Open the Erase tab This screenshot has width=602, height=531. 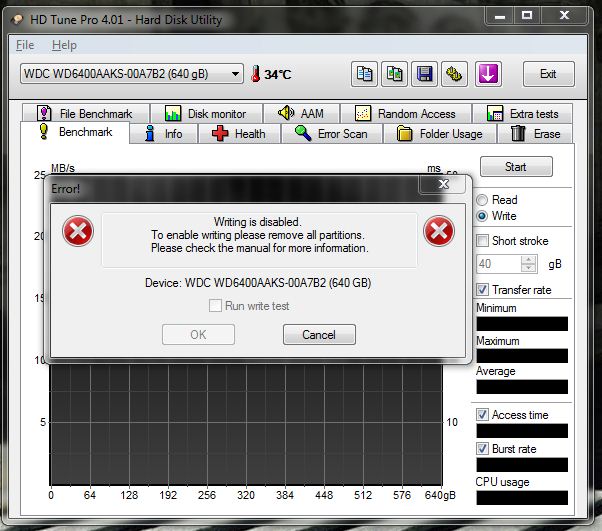point(535,134)
